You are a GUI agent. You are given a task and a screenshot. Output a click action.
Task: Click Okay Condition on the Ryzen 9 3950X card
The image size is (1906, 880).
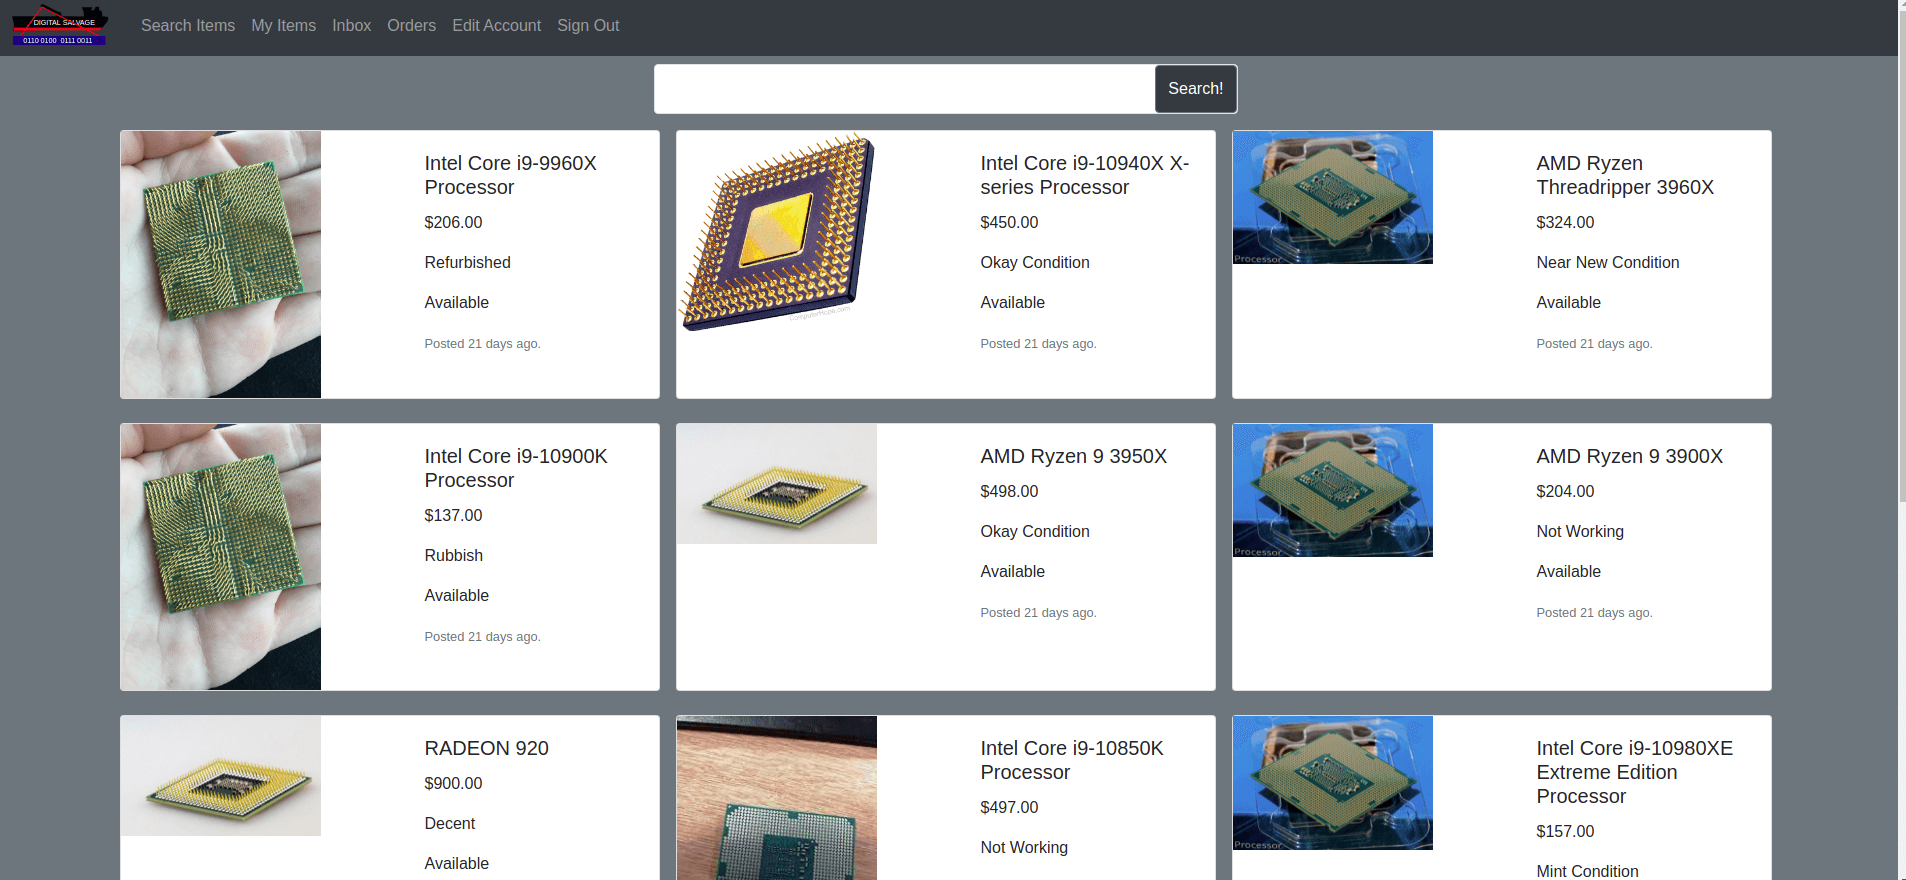[x=1035, y=531]
